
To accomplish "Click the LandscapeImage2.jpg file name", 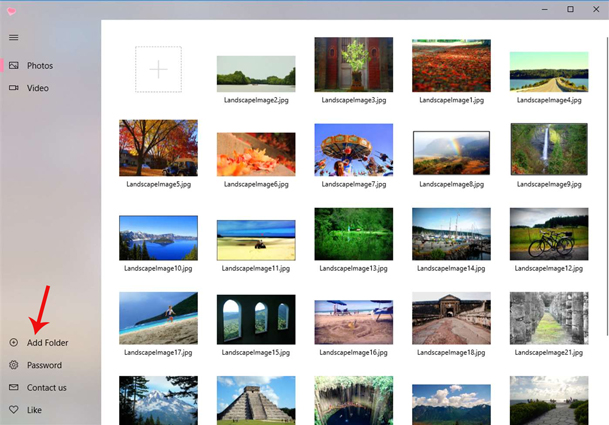I will tap(256, 100).
